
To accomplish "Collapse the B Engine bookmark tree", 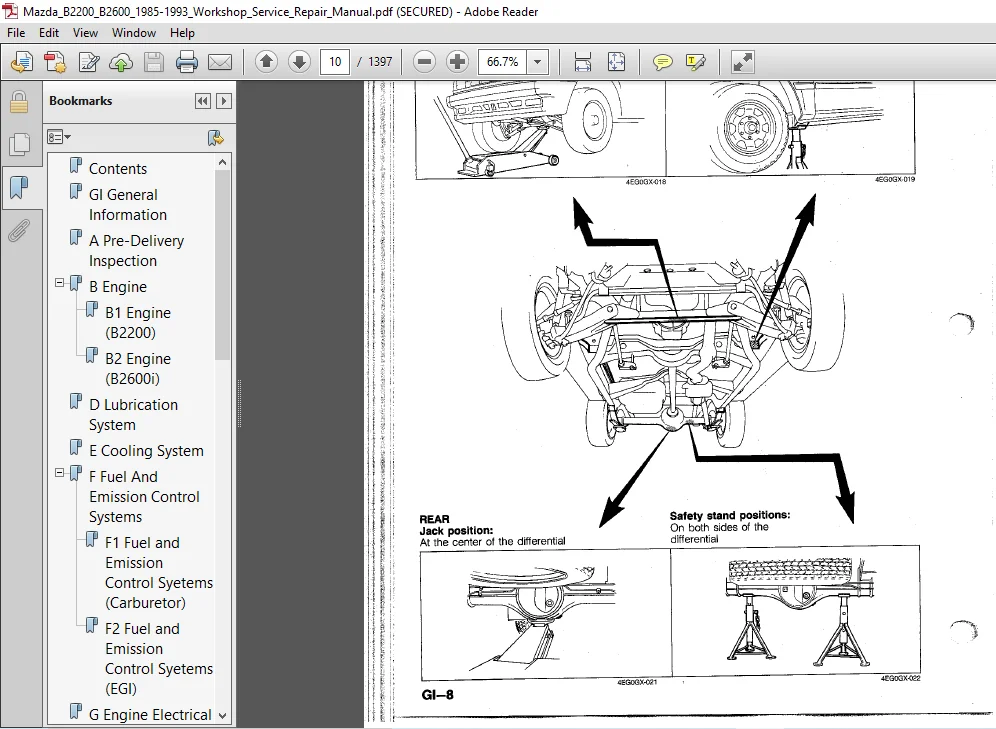I will [x=60, y=283].
